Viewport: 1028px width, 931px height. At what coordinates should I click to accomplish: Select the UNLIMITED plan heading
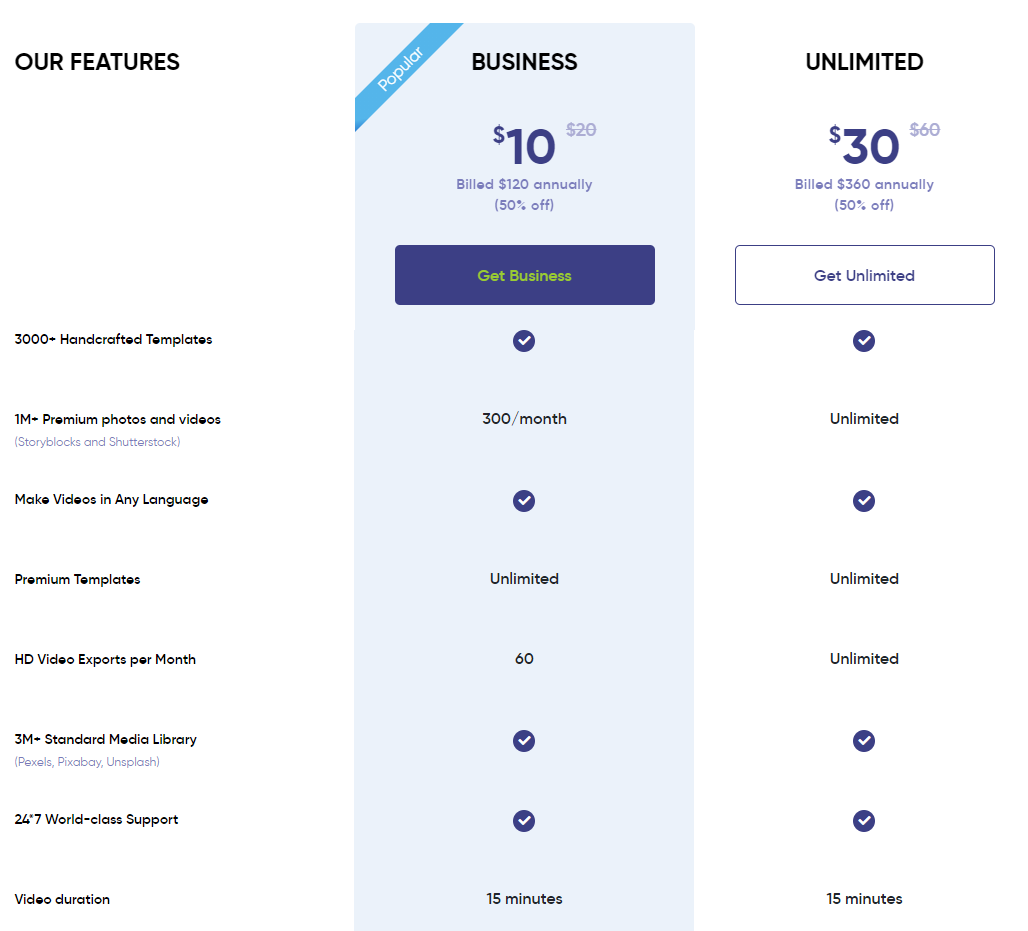pos(864,62)
